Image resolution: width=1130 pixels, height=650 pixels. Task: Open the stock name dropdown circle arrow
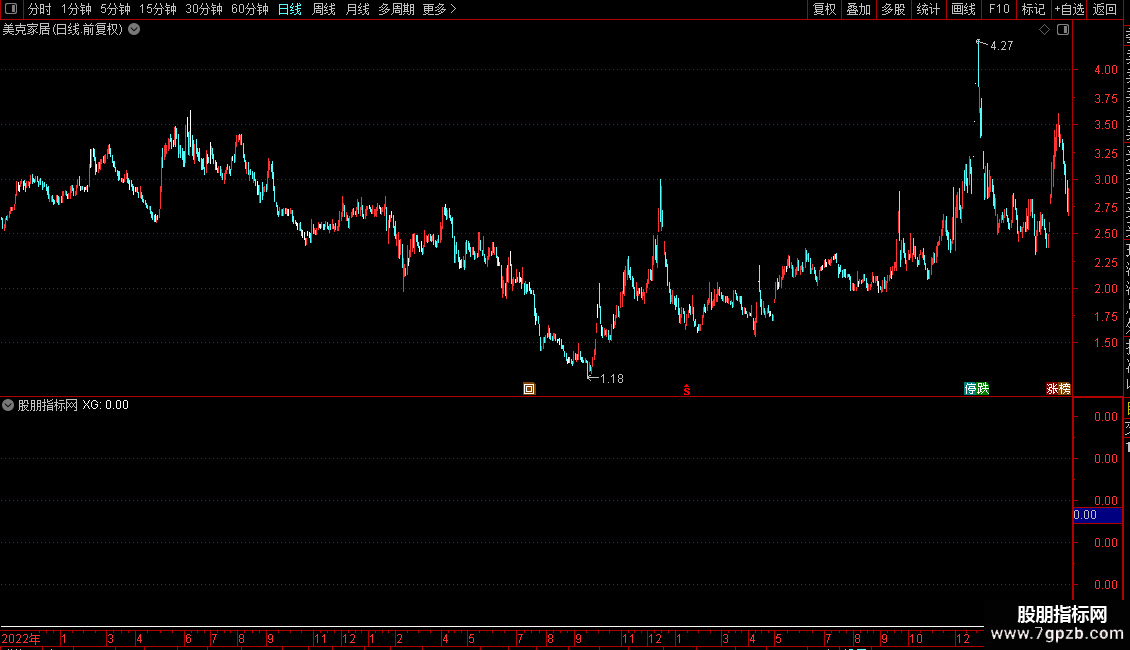(134, 30)
